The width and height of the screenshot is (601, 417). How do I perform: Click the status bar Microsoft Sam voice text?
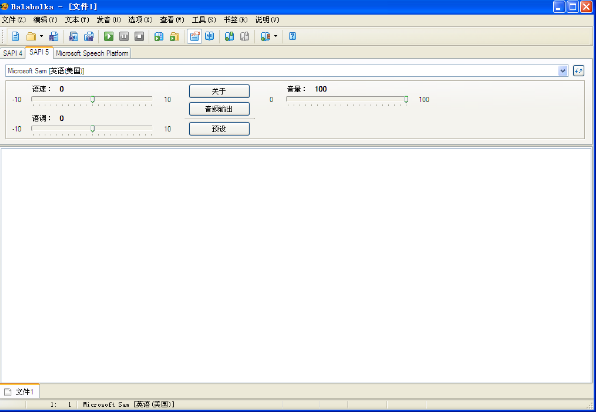128,404
